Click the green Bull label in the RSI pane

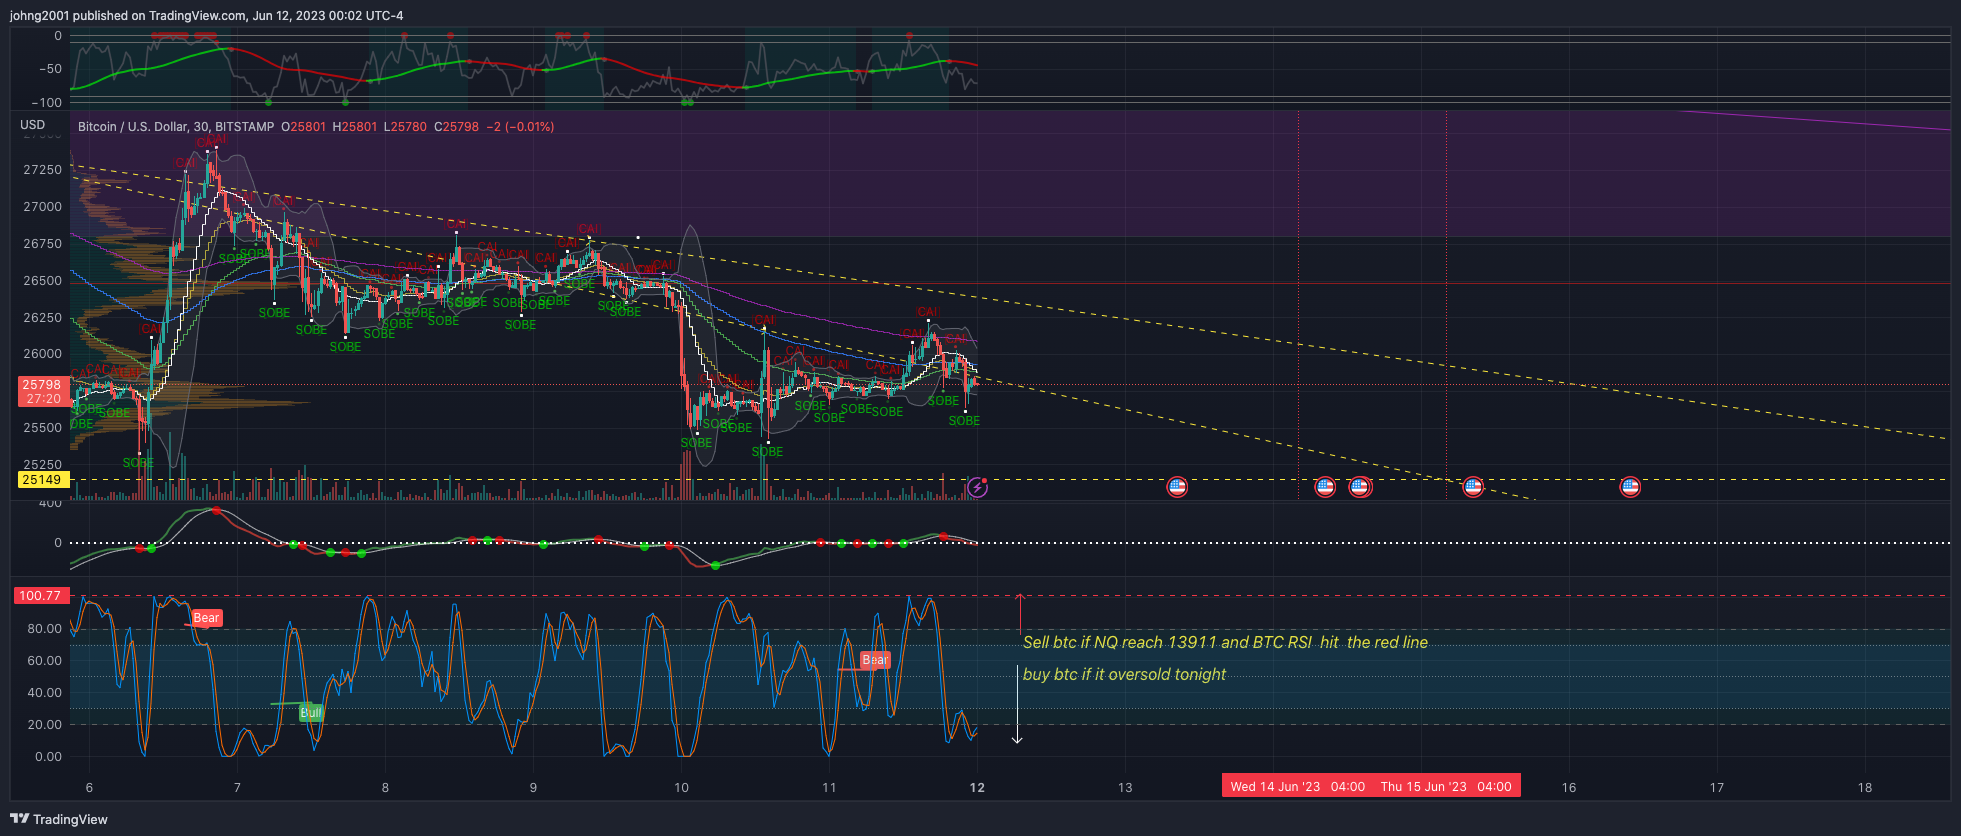point(311,713)
